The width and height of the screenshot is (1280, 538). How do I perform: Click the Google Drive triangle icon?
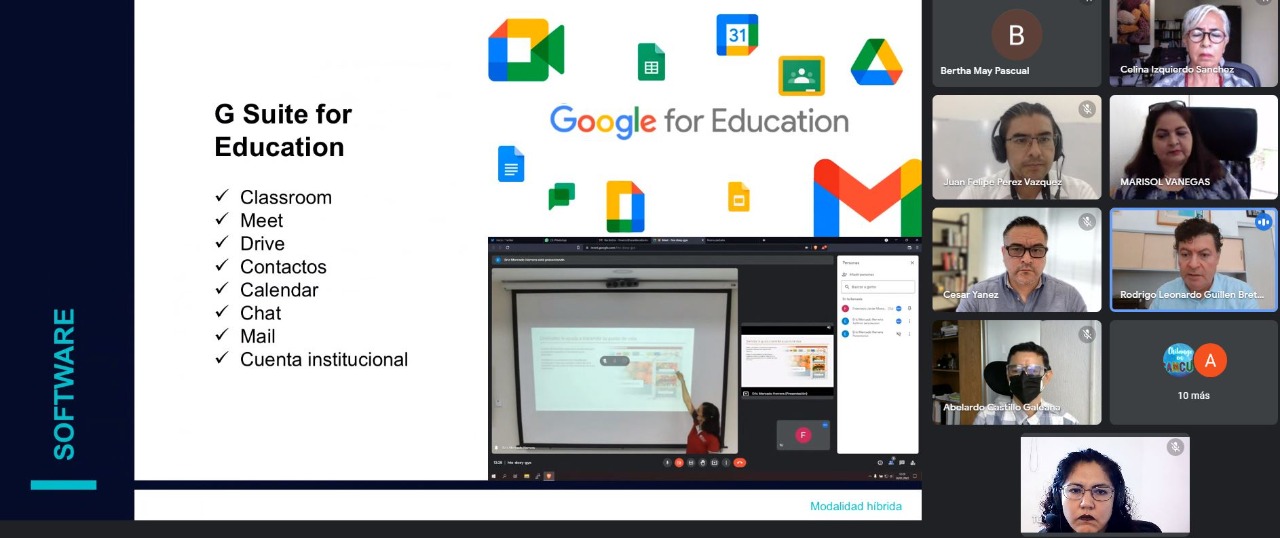[876, 62]
